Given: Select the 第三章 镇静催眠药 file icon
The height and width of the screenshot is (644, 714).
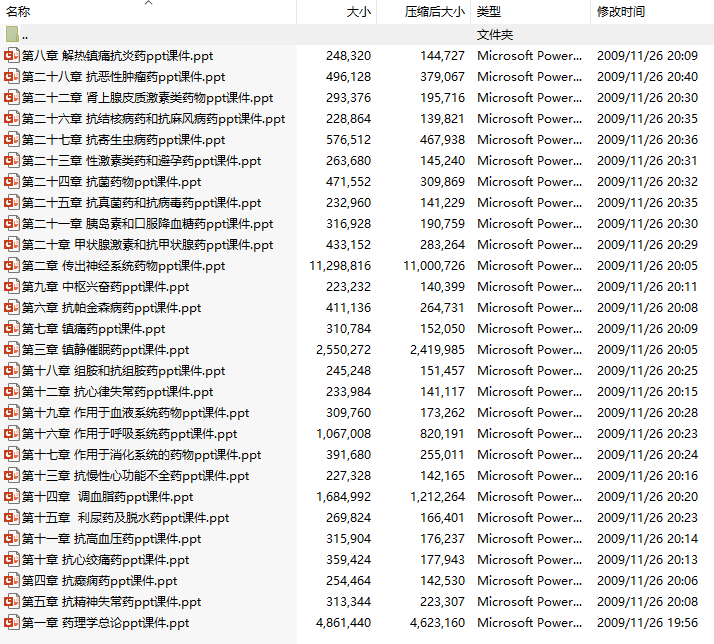Looking at the screenshot, I should pyautogui.click(x=12, y=349).
